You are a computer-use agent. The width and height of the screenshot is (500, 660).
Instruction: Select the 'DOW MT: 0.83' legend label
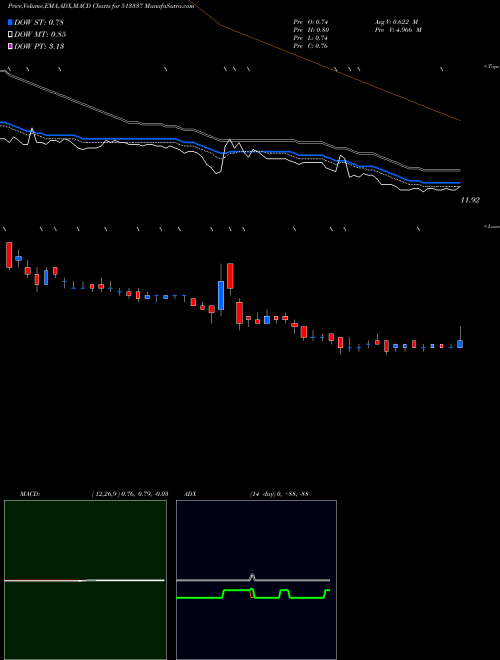(x=40, y=35)
